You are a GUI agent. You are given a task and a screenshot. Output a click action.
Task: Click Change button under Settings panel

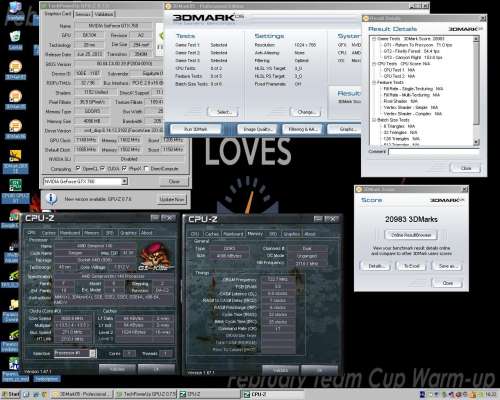tap(305, 112)
